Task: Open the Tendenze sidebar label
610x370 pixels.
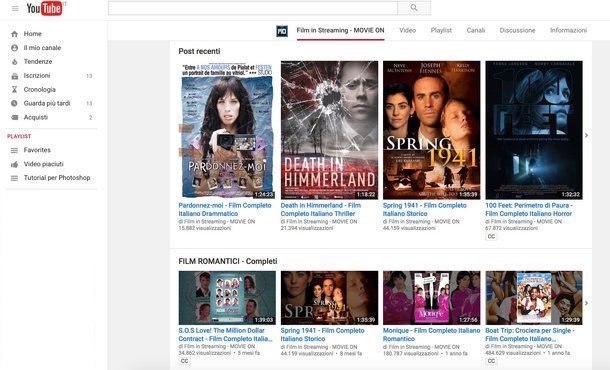Action: [x=38, y=61]
